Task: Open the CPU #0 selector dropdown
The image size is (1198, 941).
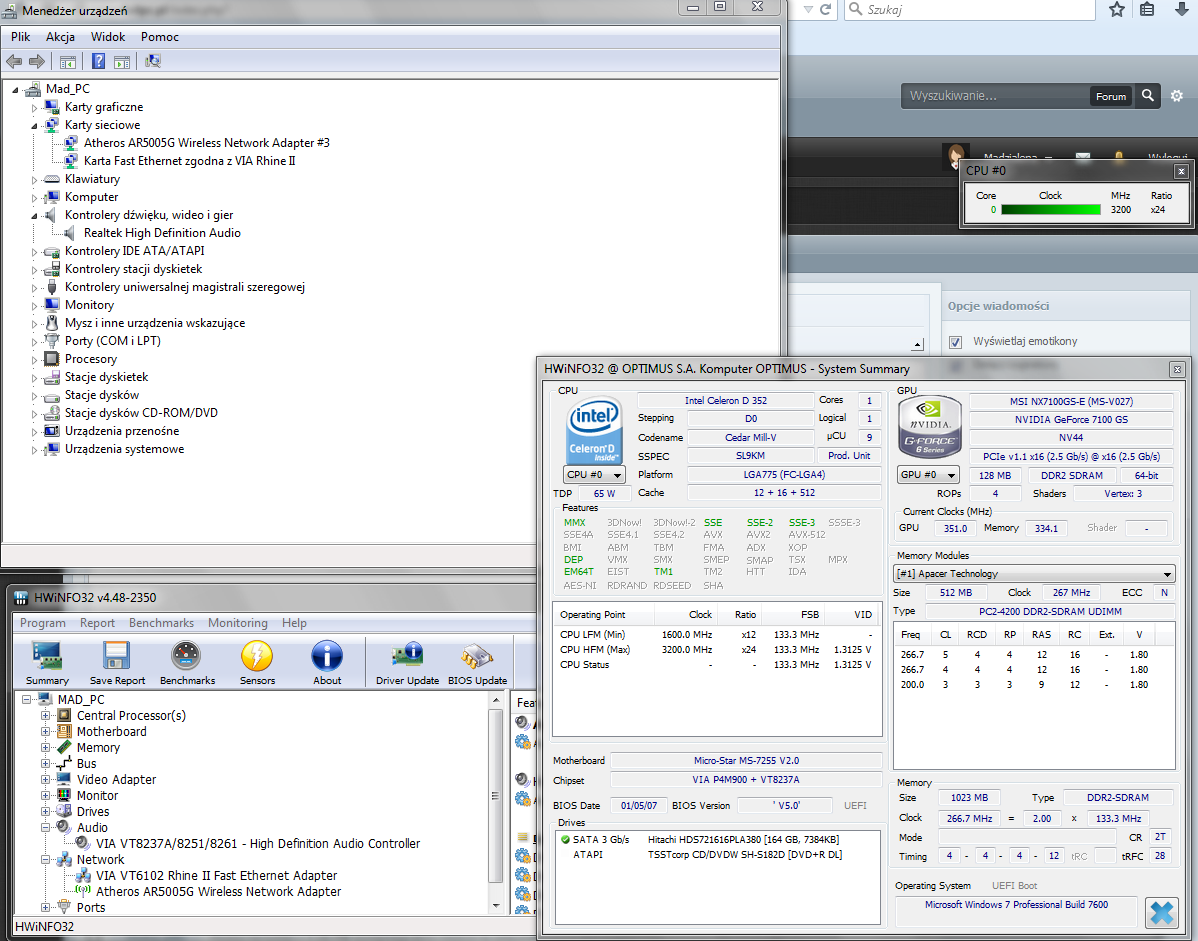Action: pyautogui.click(x=594, y=474)
